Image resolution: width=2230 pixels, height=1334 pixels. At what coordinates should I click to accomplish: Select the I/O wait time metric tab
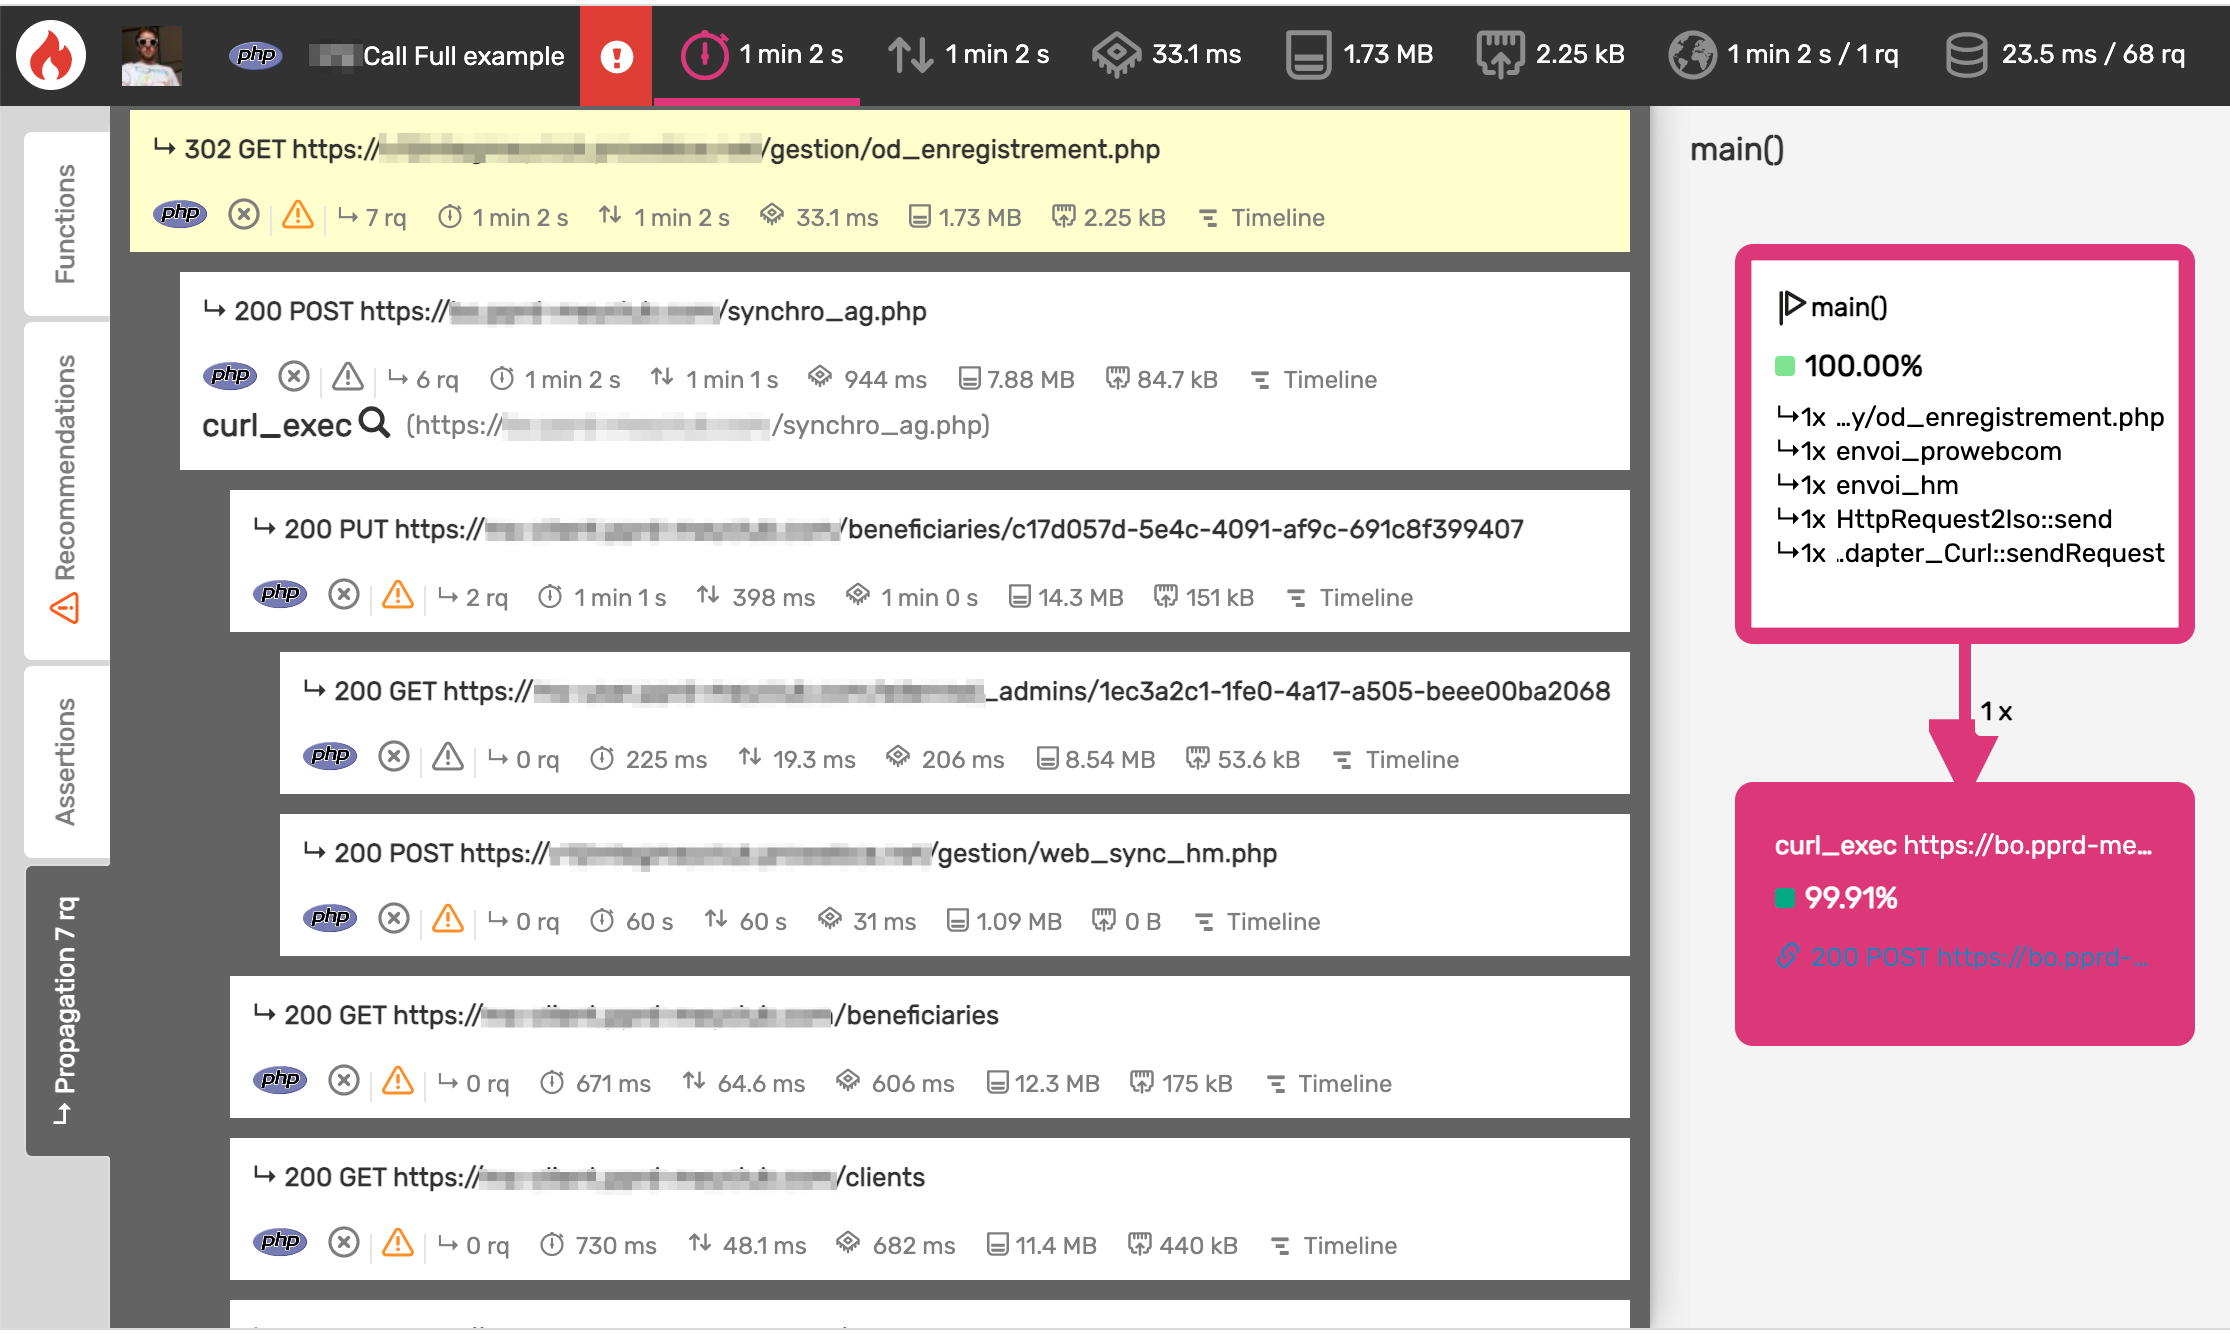point(969,55)
